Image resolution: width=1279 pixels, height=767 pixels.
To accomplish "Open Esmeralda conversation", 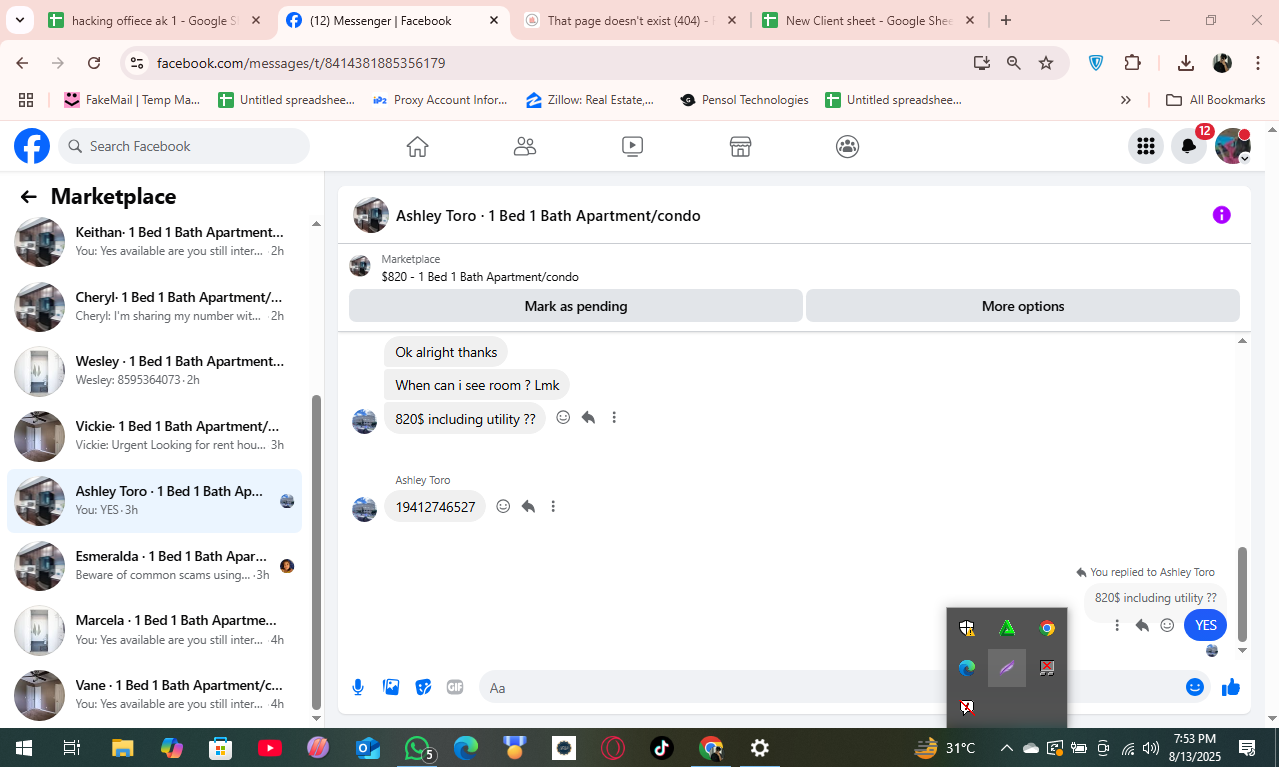I will (x=154, y=566).
